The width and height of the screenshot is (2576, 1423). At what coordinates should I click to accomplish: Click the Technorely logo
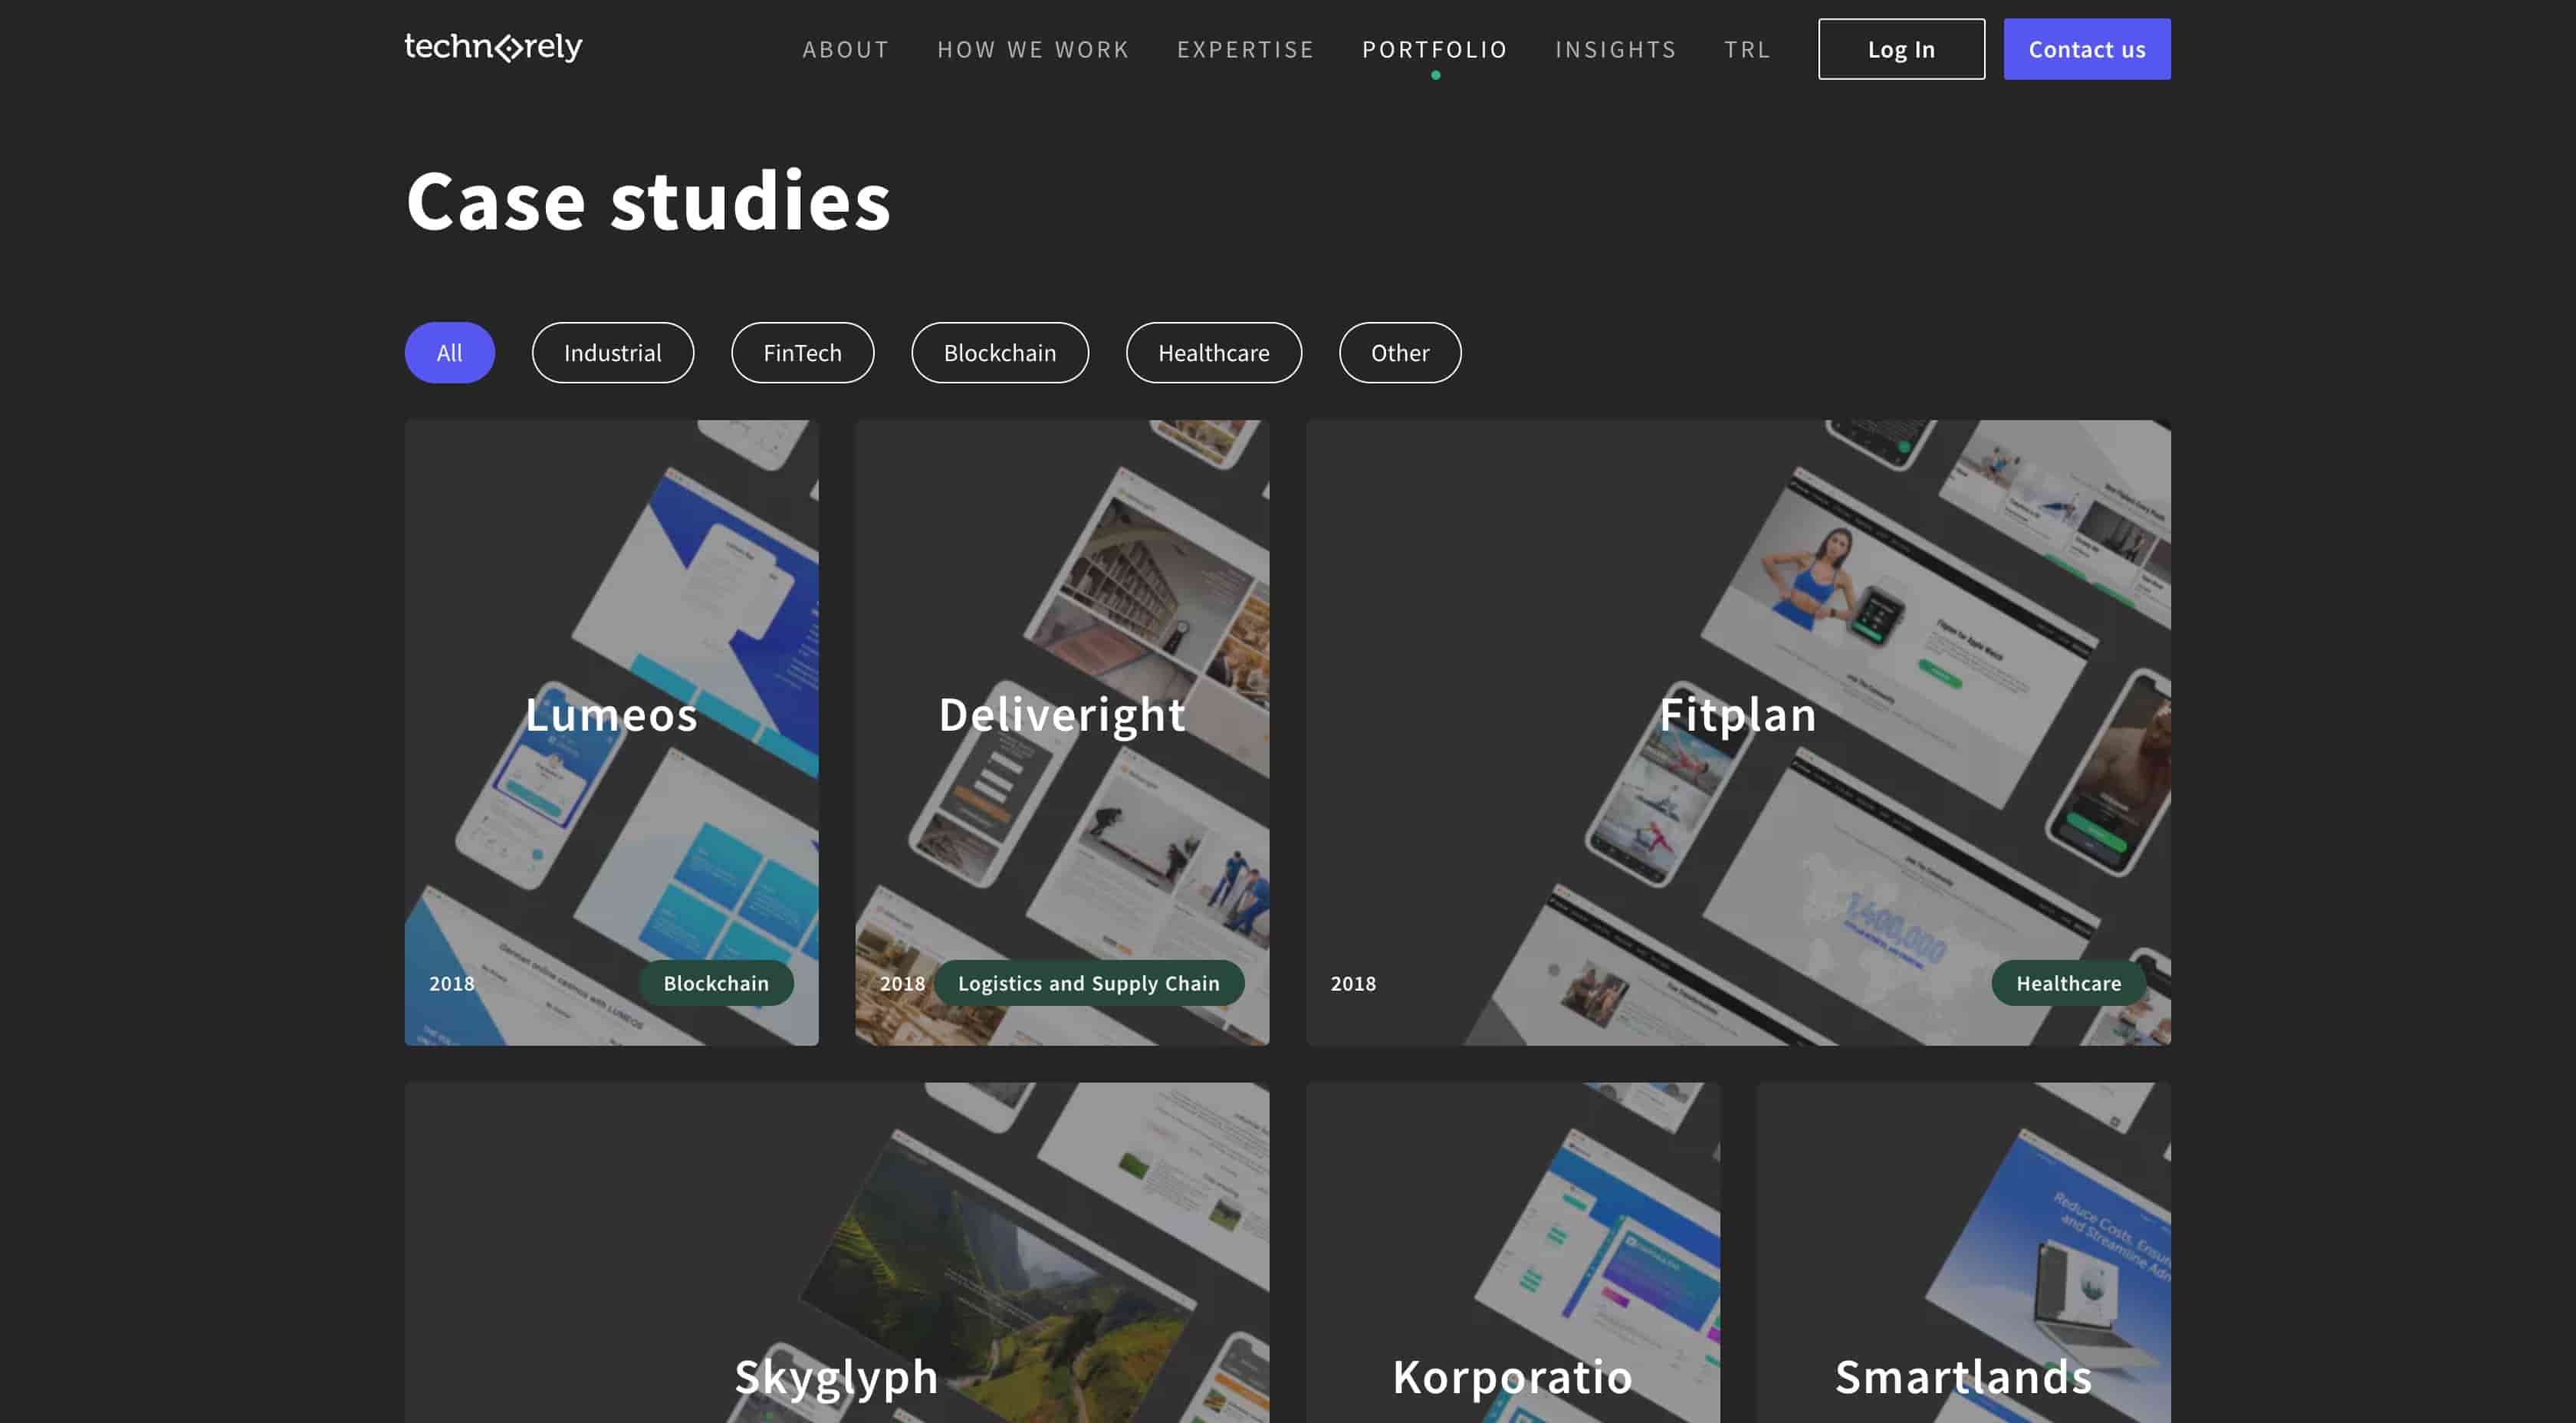tap(493, 47)
